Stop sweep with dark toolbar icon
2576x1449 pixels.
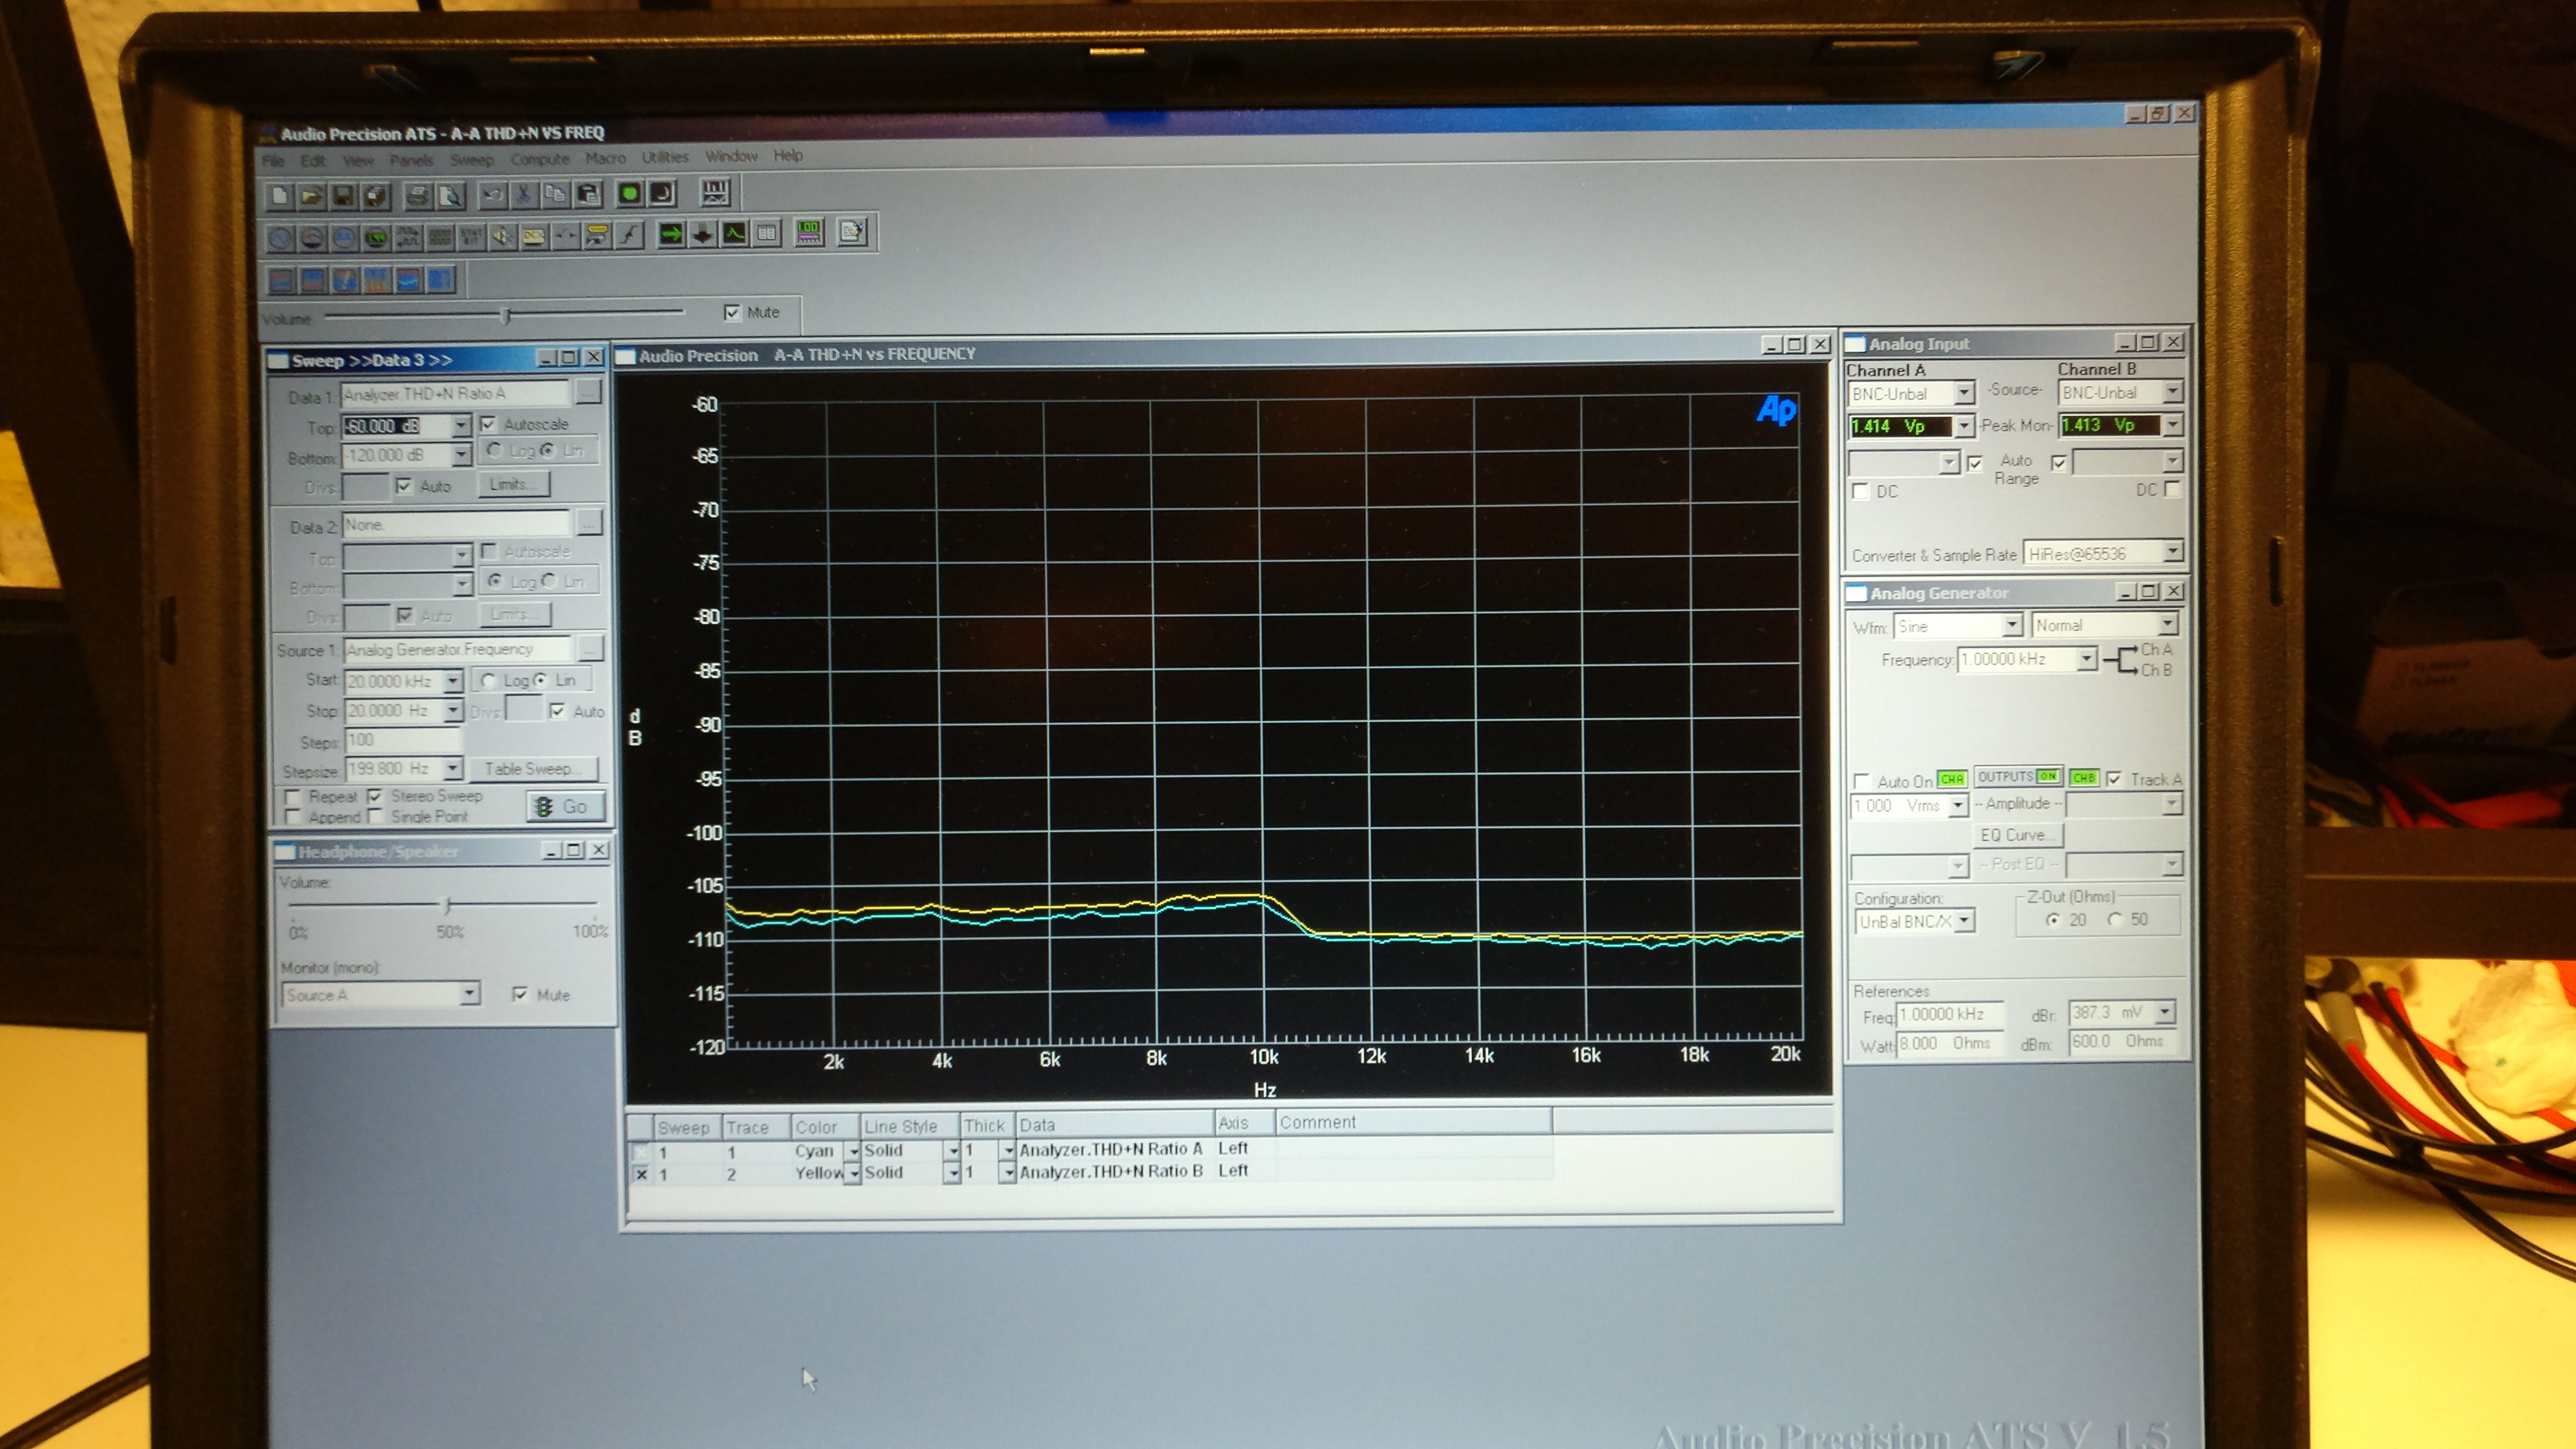click(662, 193)
